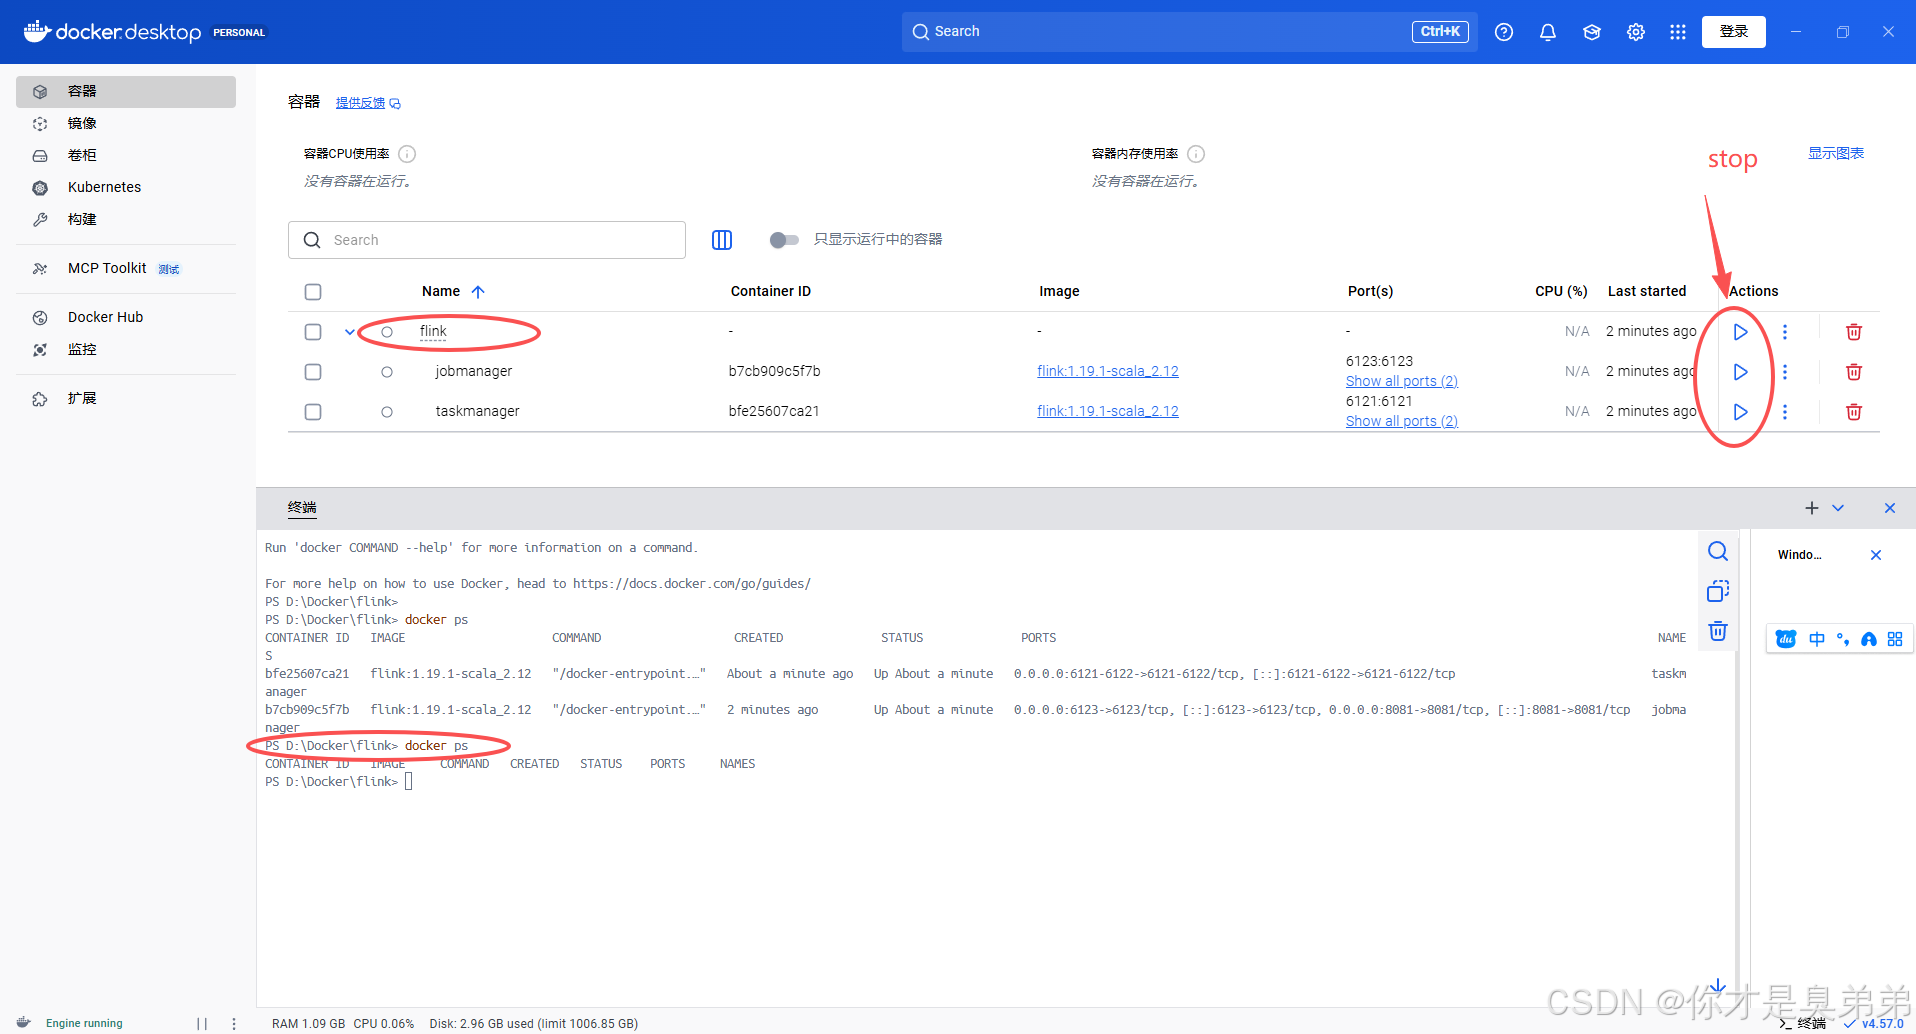Click the Engine running status label
This screenshot has height=1034, width=1916.
(84, 1023)
